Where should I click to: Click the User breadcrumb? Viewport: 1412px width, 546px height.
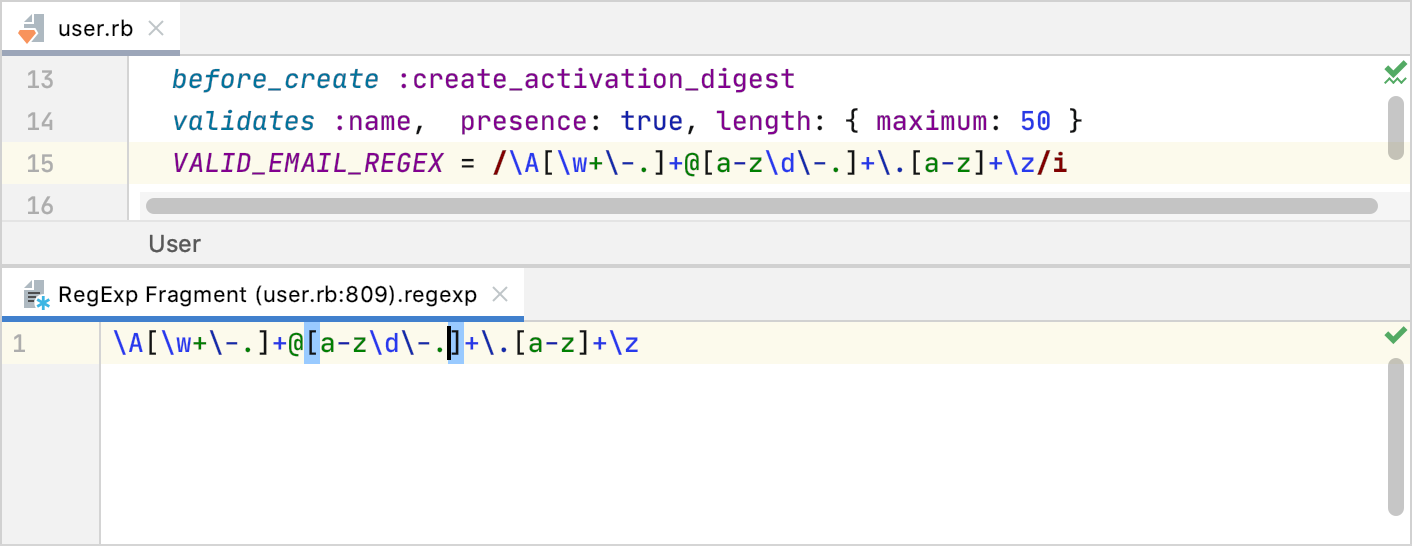point(174,244)
